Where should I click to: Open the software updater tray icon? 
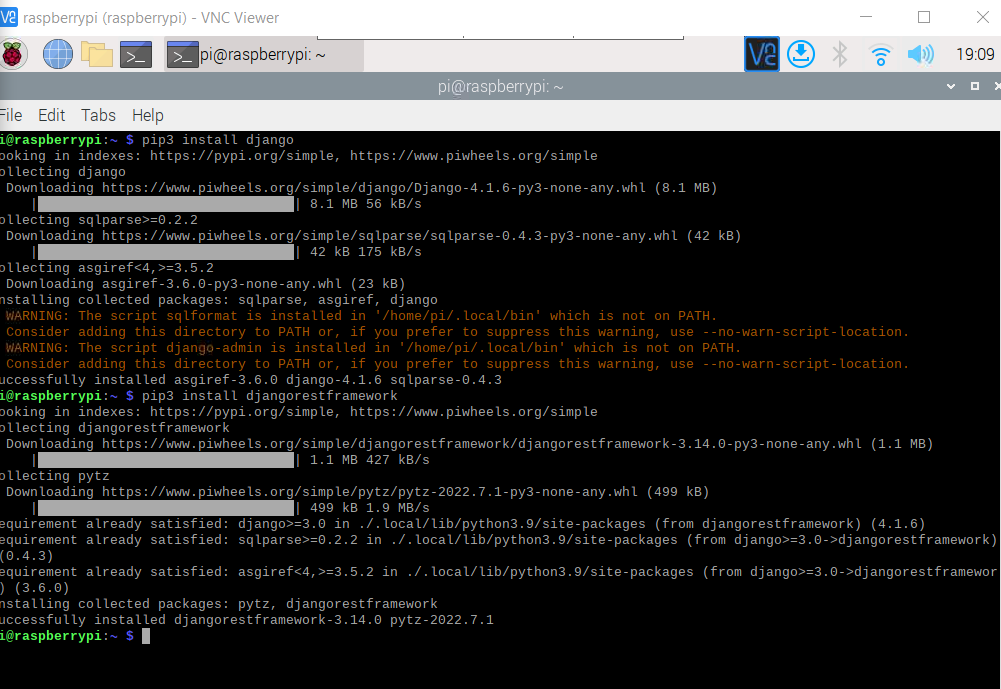(800, 55)
